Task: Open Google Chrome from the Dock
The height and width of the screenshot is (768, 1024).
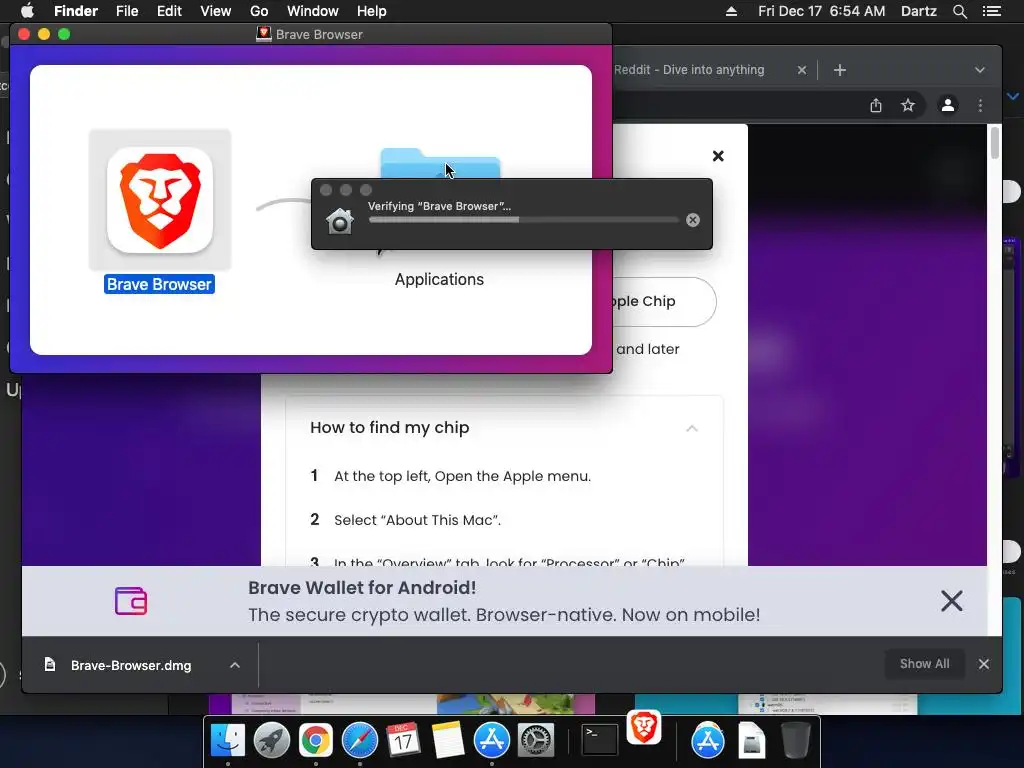Action: [x=315, y=741]
